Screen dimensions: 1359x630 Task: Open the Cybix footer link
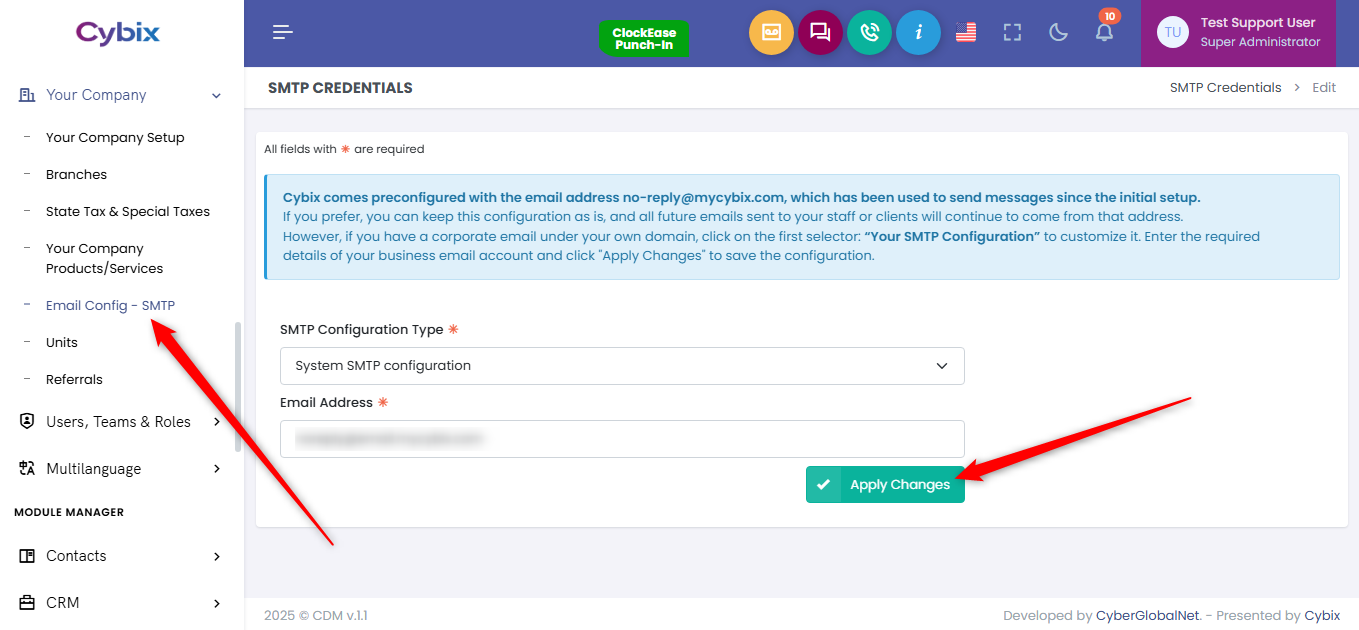coord(1322,616)
